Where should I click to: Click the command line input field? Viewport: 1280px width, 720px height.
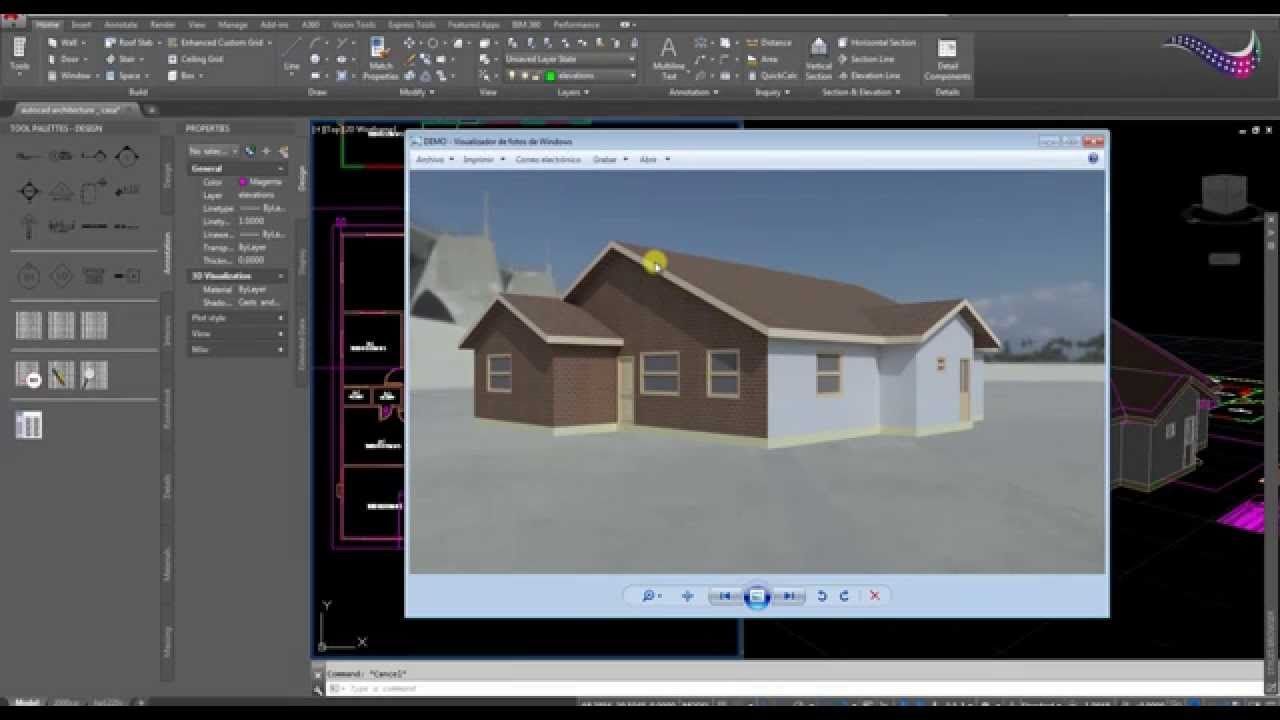[700, 688]
